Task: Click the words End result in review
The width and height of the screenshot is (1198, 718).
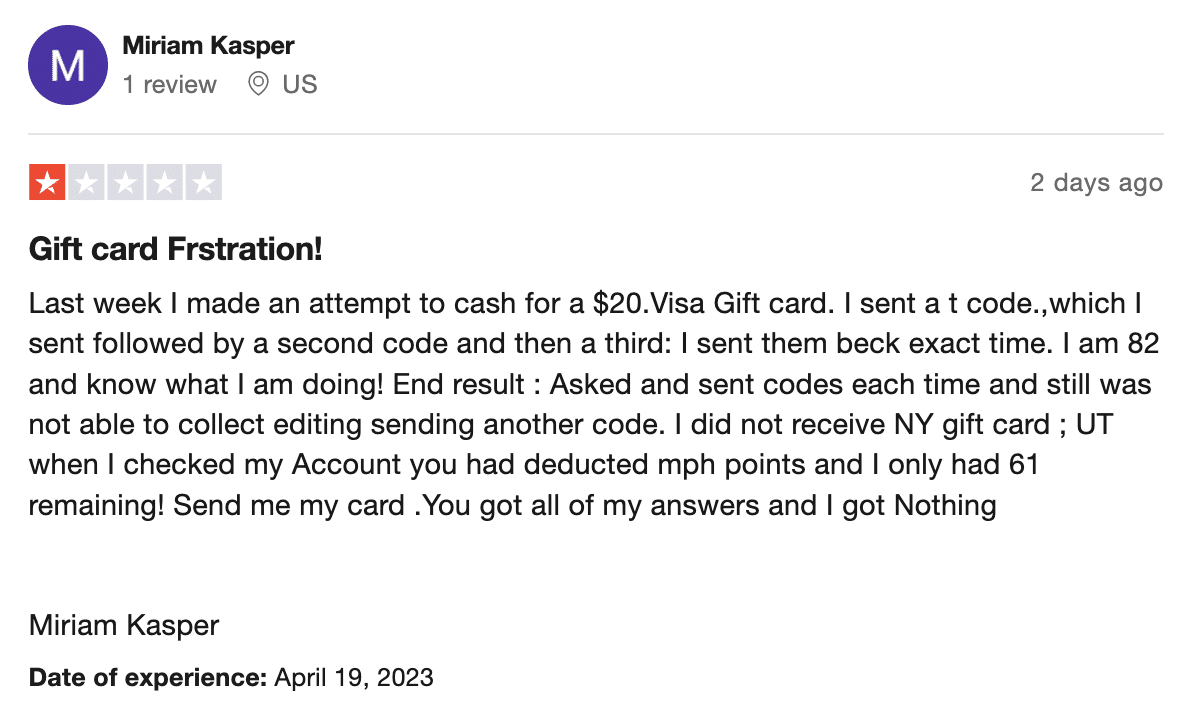Action: (x=458, y=384)
